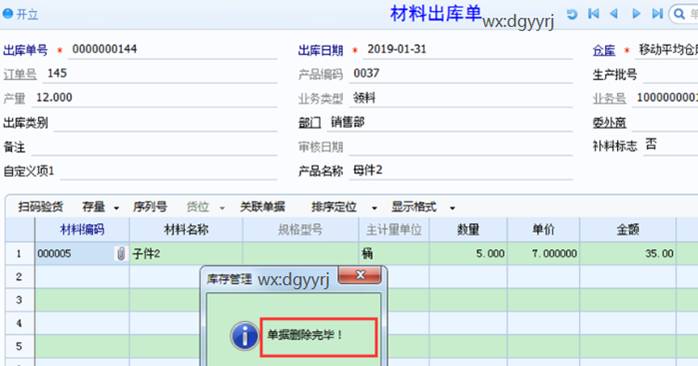Image resolution: width=698 pixels, height=366 pixels.
Task: Click the 材料名称 column header
Action: (186, 230)
